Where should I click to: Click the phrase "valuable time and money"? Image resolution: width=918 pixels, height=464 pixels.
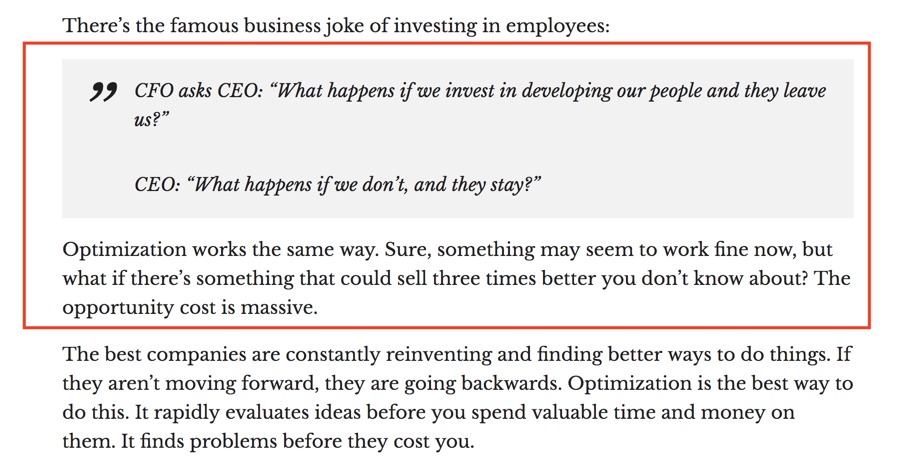click(x=661, y=412)
